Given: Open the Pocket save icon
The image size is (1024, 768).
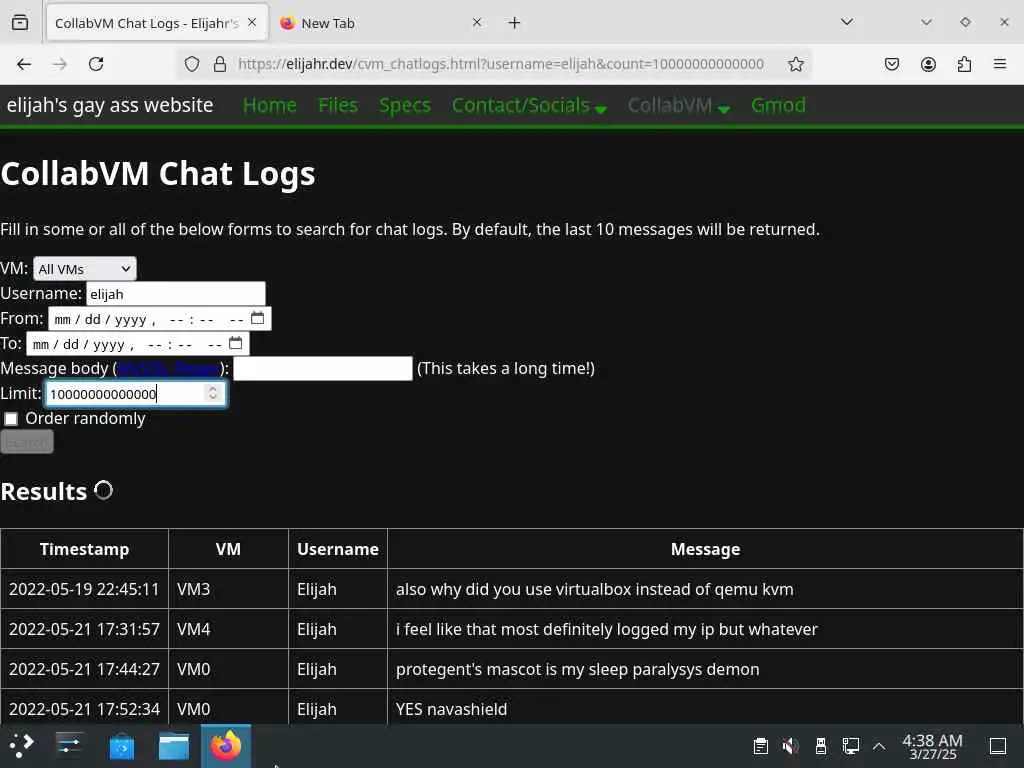Looking at the screenshot, I should coord(891,64).
